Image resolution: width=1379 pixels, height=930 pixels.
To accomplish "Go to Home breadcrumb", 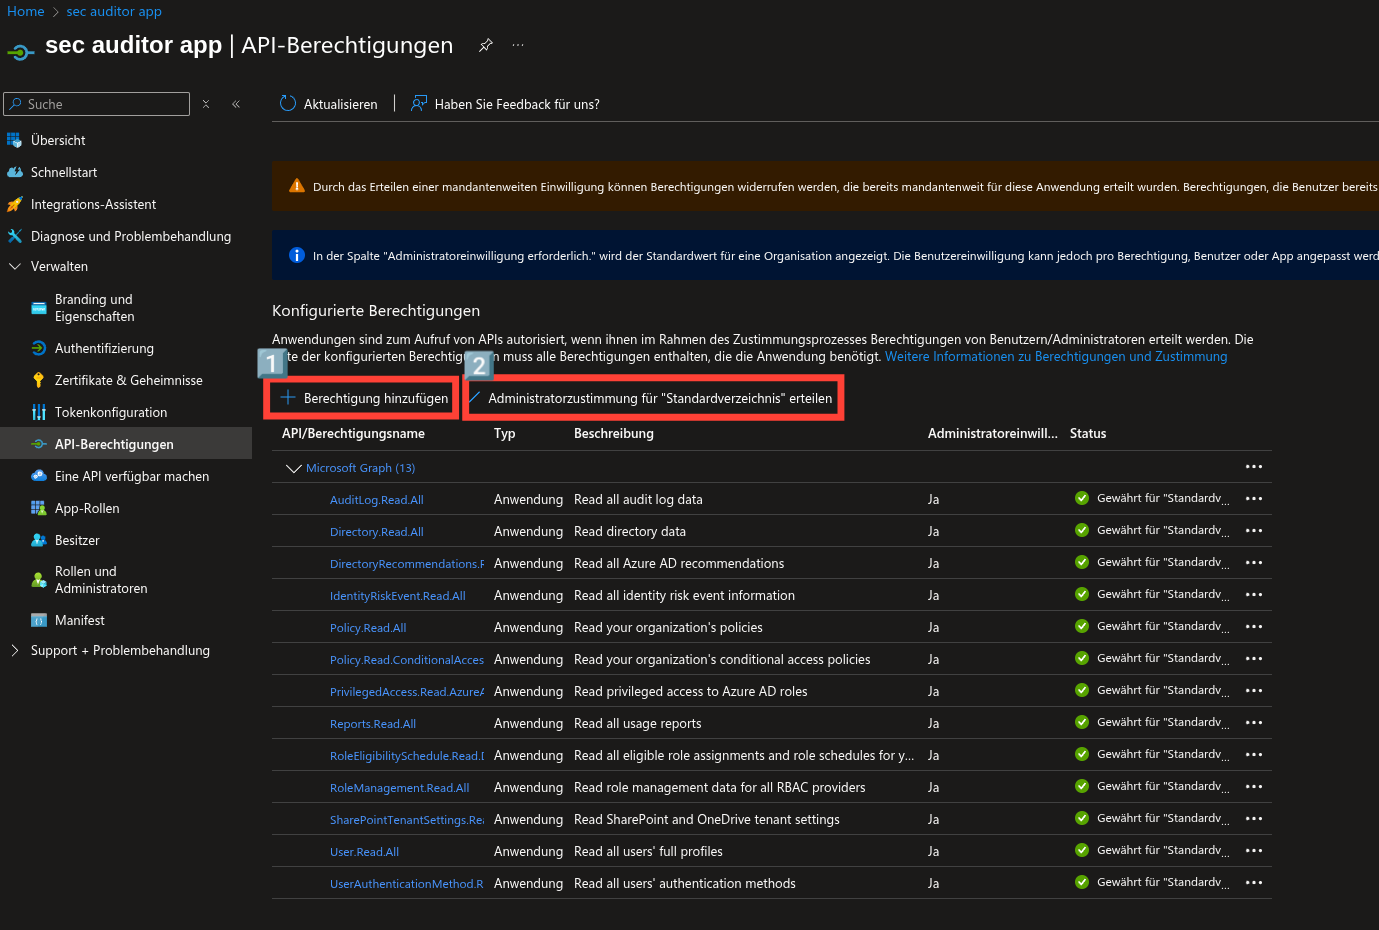I will (26, 11).
